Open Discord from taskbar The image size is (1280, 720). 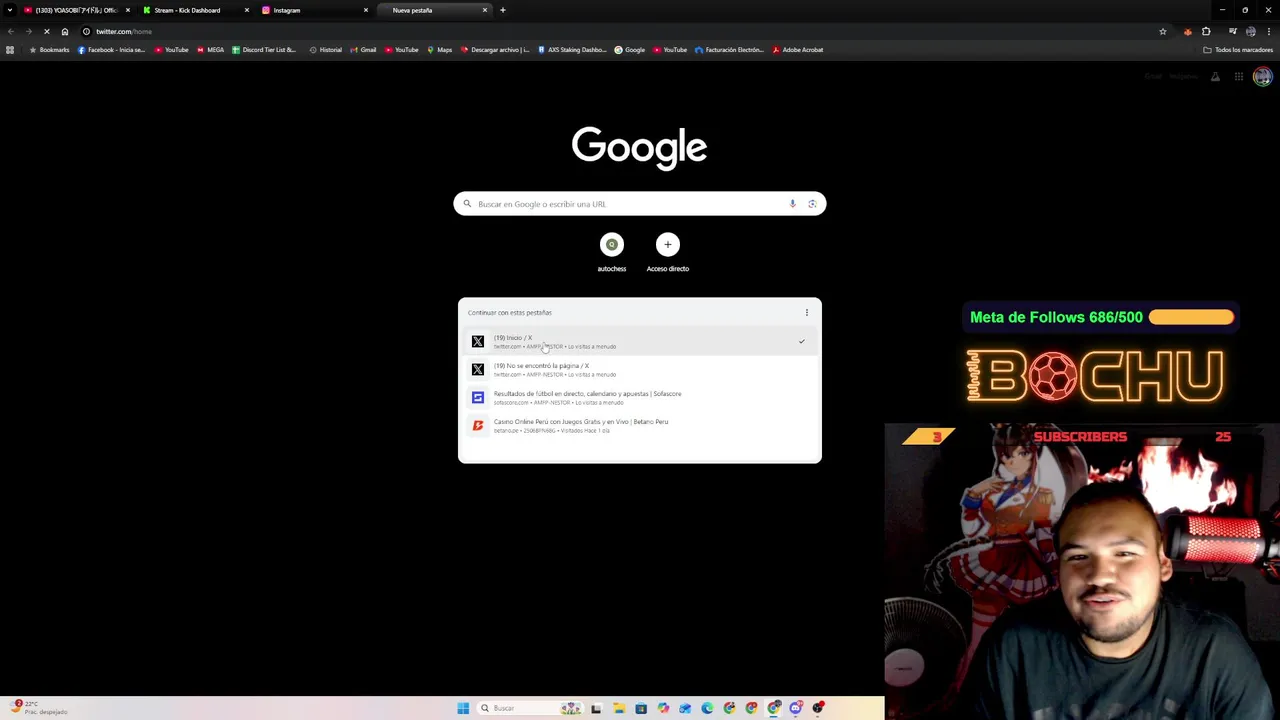click(x=796, y=708)
